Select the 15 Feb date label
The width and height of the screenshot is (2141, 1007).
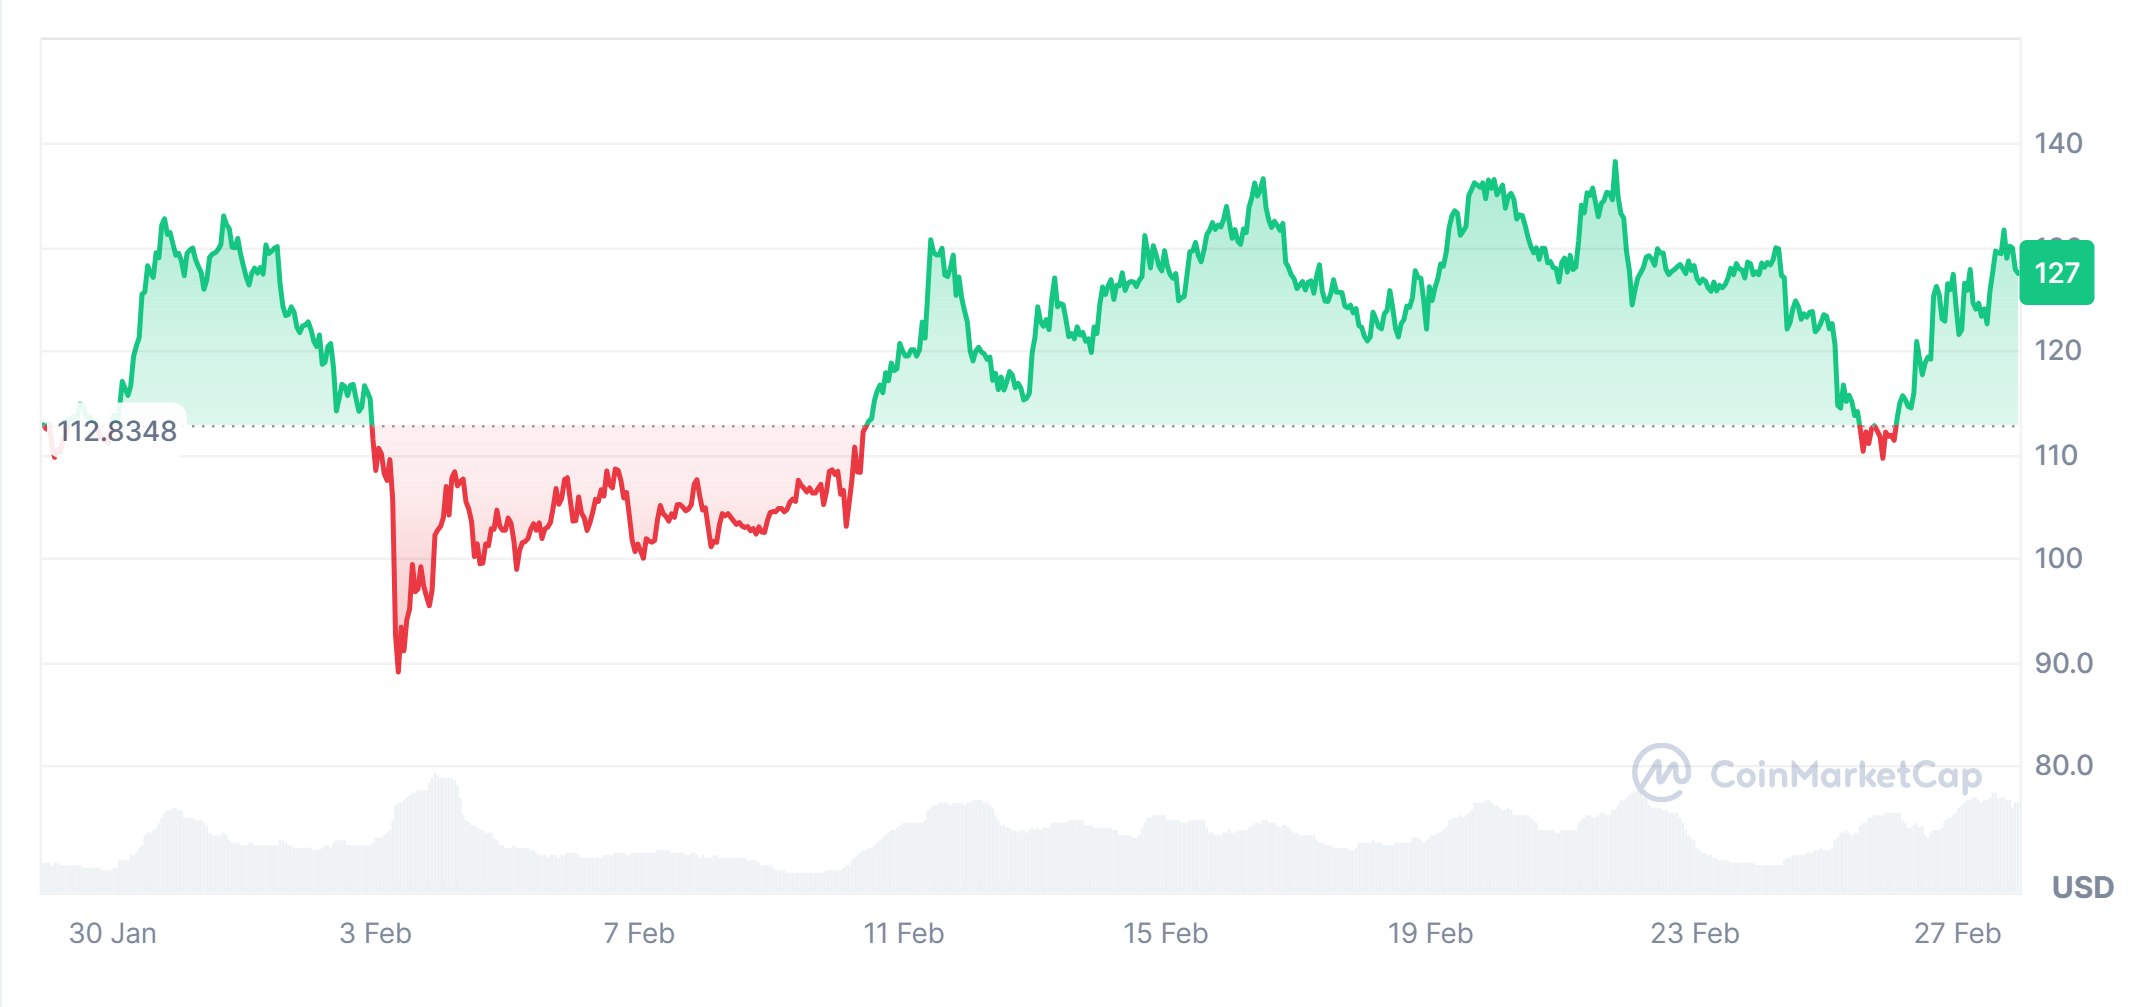coord(1165,933)
